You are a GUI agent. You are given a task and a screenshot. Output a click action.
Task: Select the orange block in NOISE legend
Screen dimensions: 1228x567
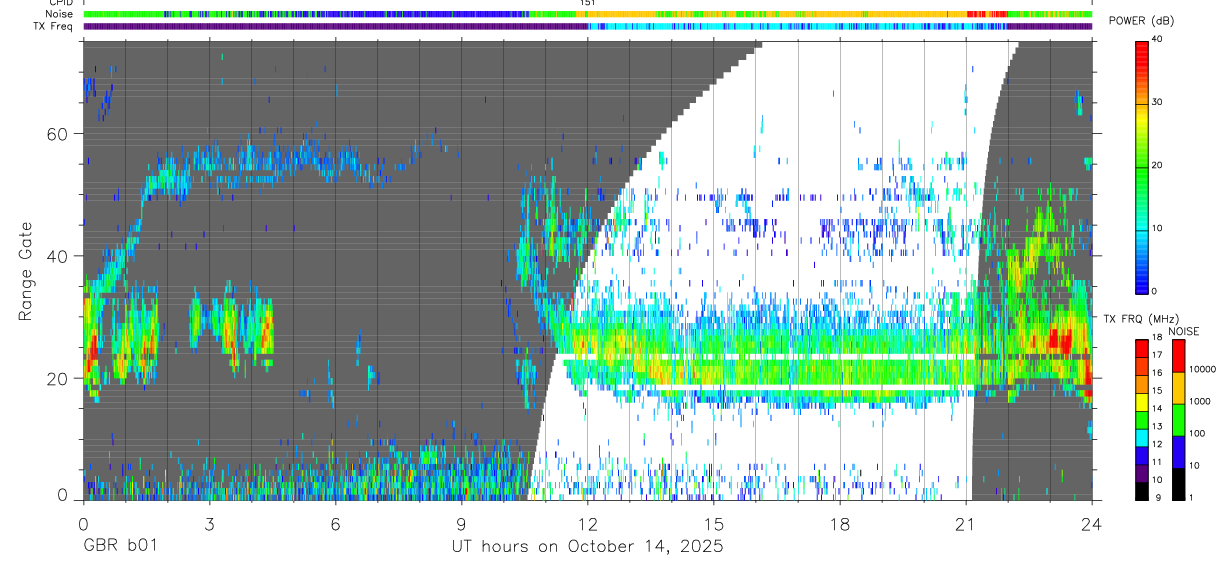tap(1179, 388)
